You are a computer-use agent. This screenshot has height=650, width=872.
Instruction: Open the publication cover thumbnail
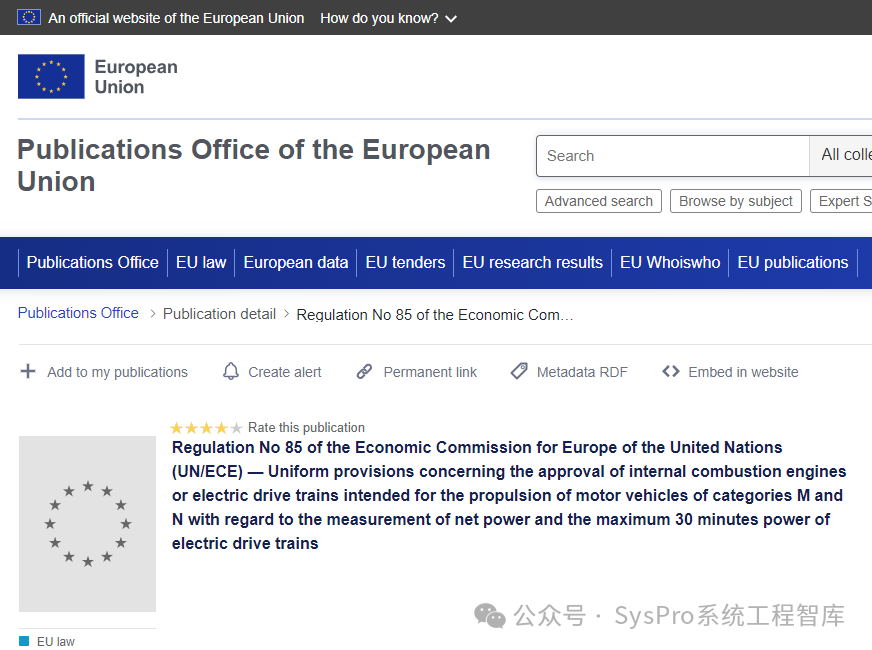87,524
